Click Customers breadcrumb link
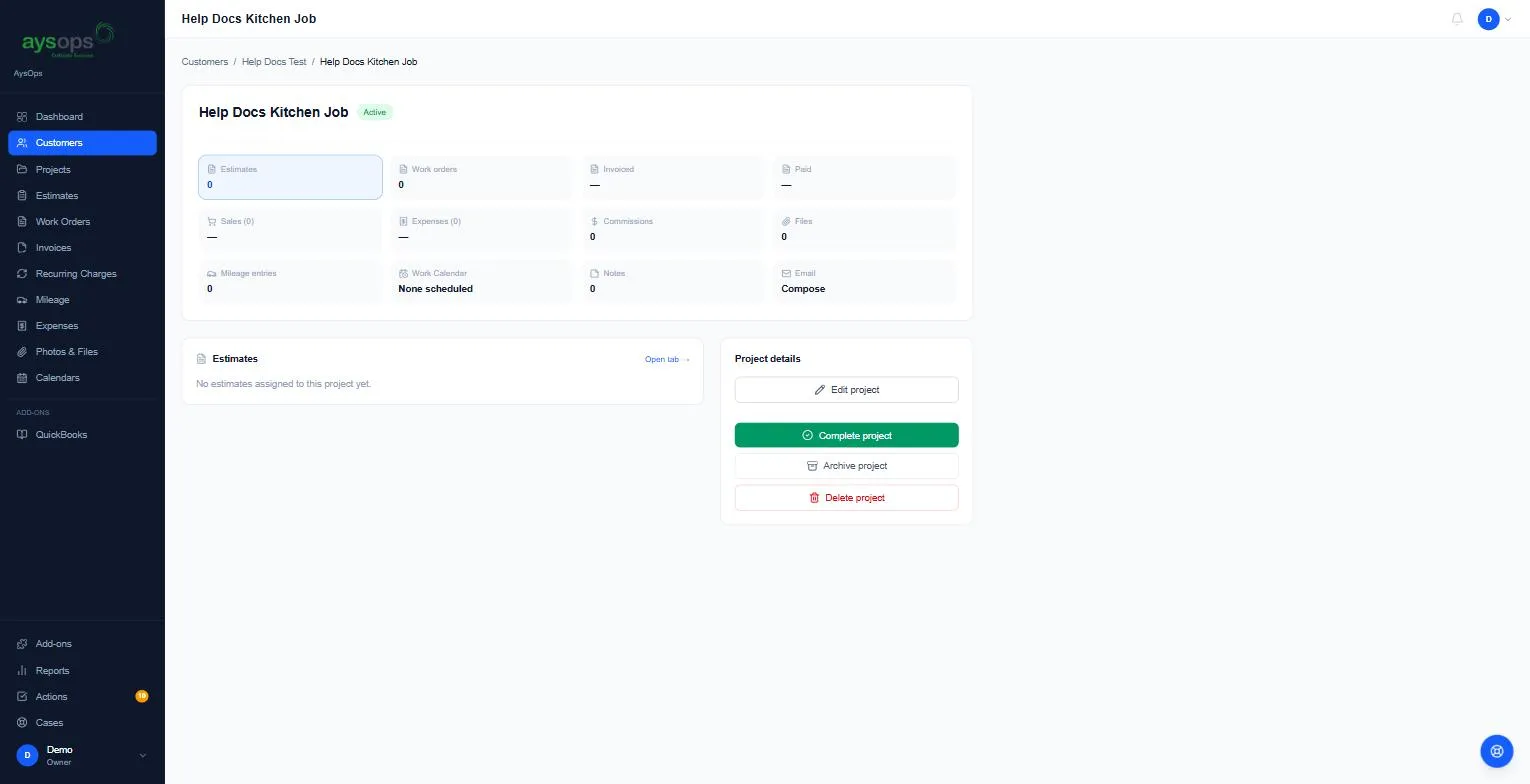This screenshot has height=784, width=1530. tap(205, 62)
